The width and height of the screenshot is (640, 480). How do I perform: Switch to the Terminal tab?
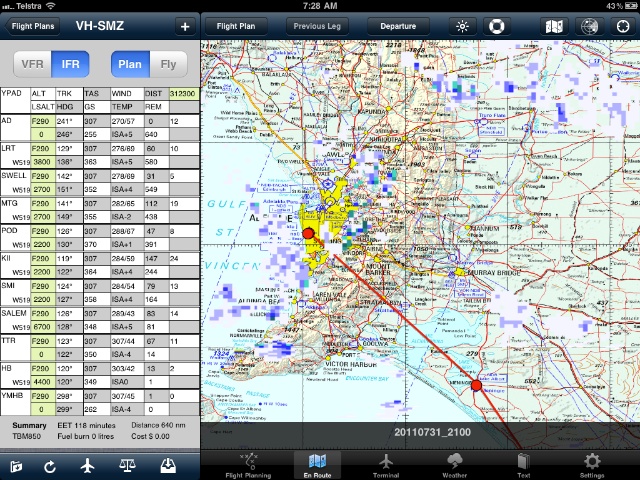click(386, 466)
